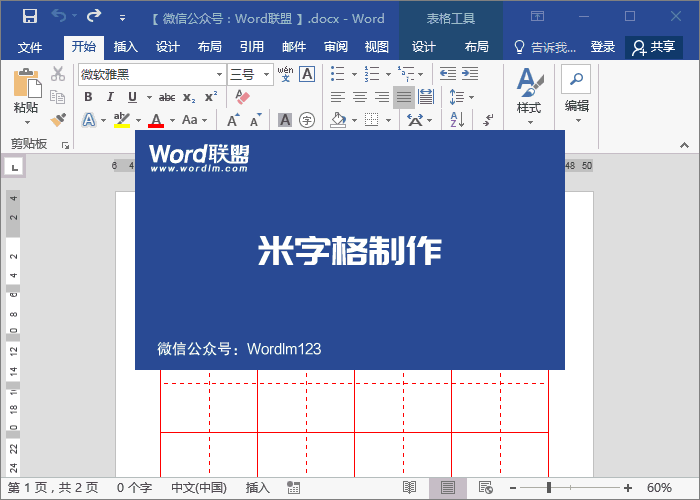Center align the text
Image resolution: width=700 pixels, height=500 pixels.
tap(360, 97)
